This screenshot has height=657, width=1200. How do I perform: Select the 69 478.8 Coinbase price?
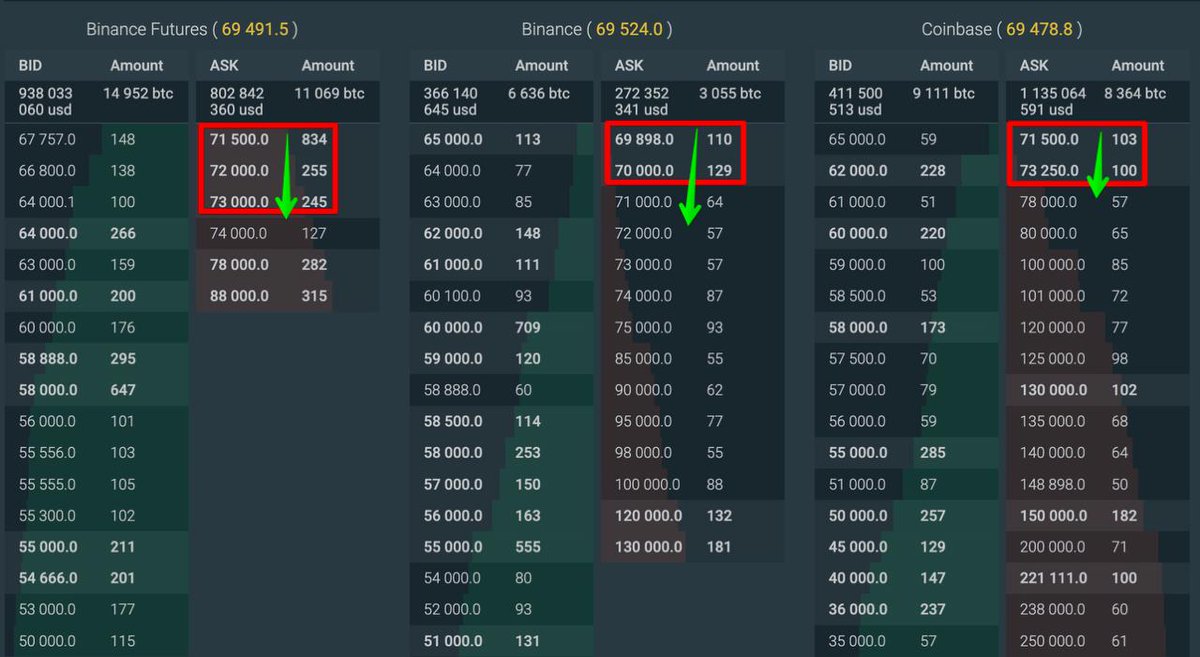[1040, 30]
